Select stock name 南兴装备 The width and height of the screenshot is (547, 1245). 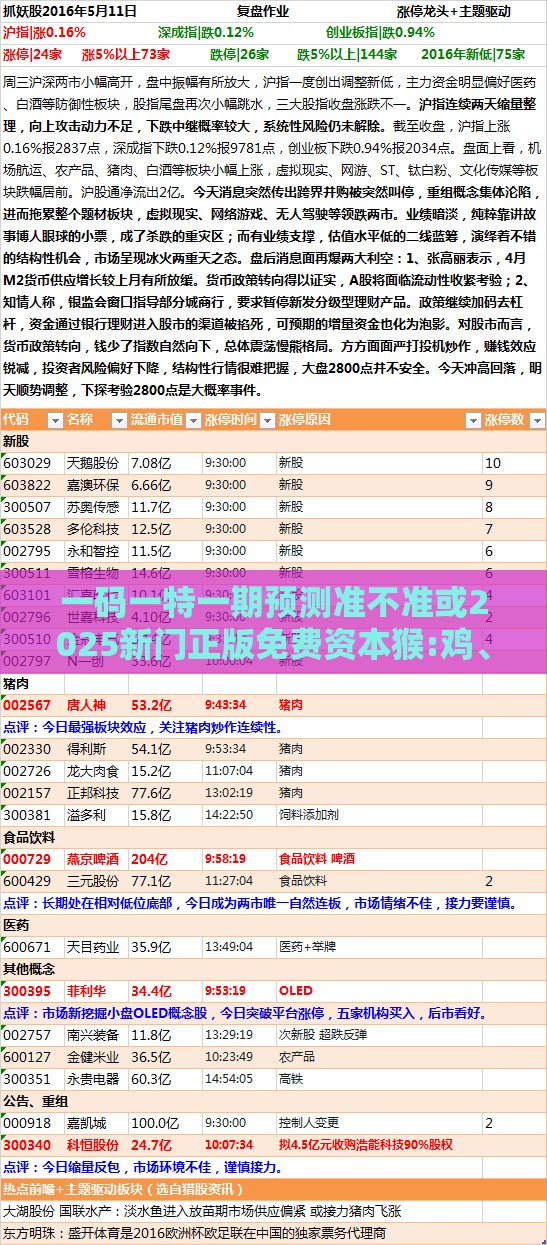point(92,1034)
